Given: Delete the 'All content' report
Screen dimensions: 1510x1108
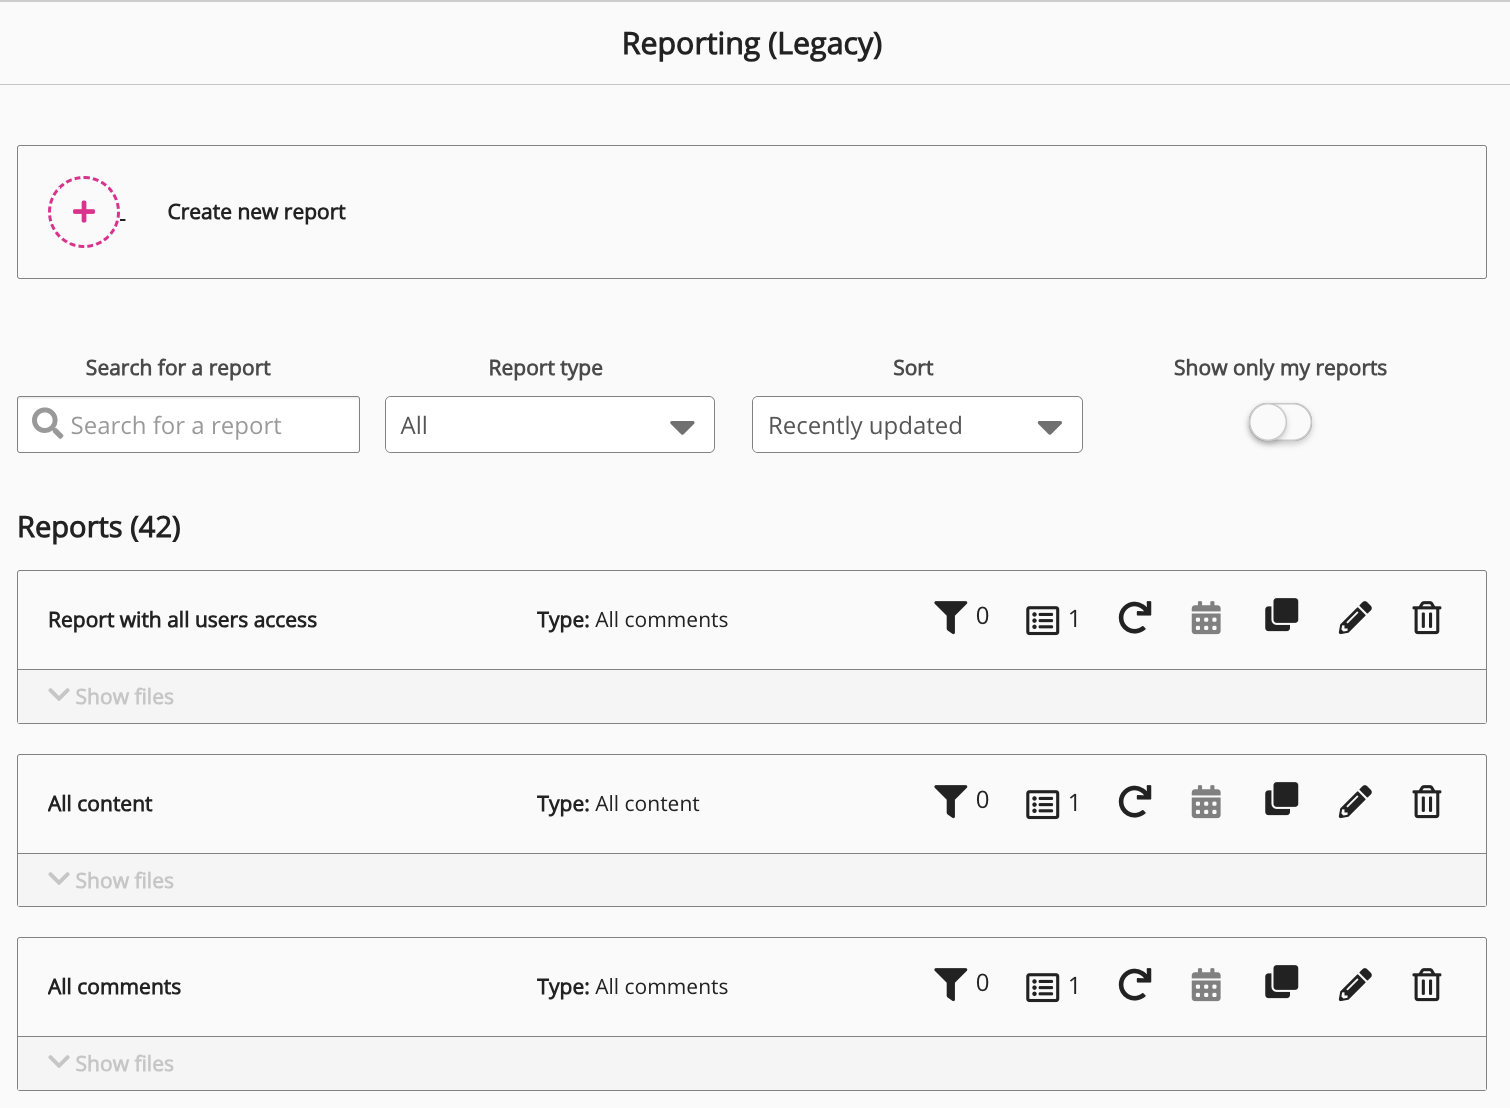Looking at the screenshot, I should click(1426, 803).
